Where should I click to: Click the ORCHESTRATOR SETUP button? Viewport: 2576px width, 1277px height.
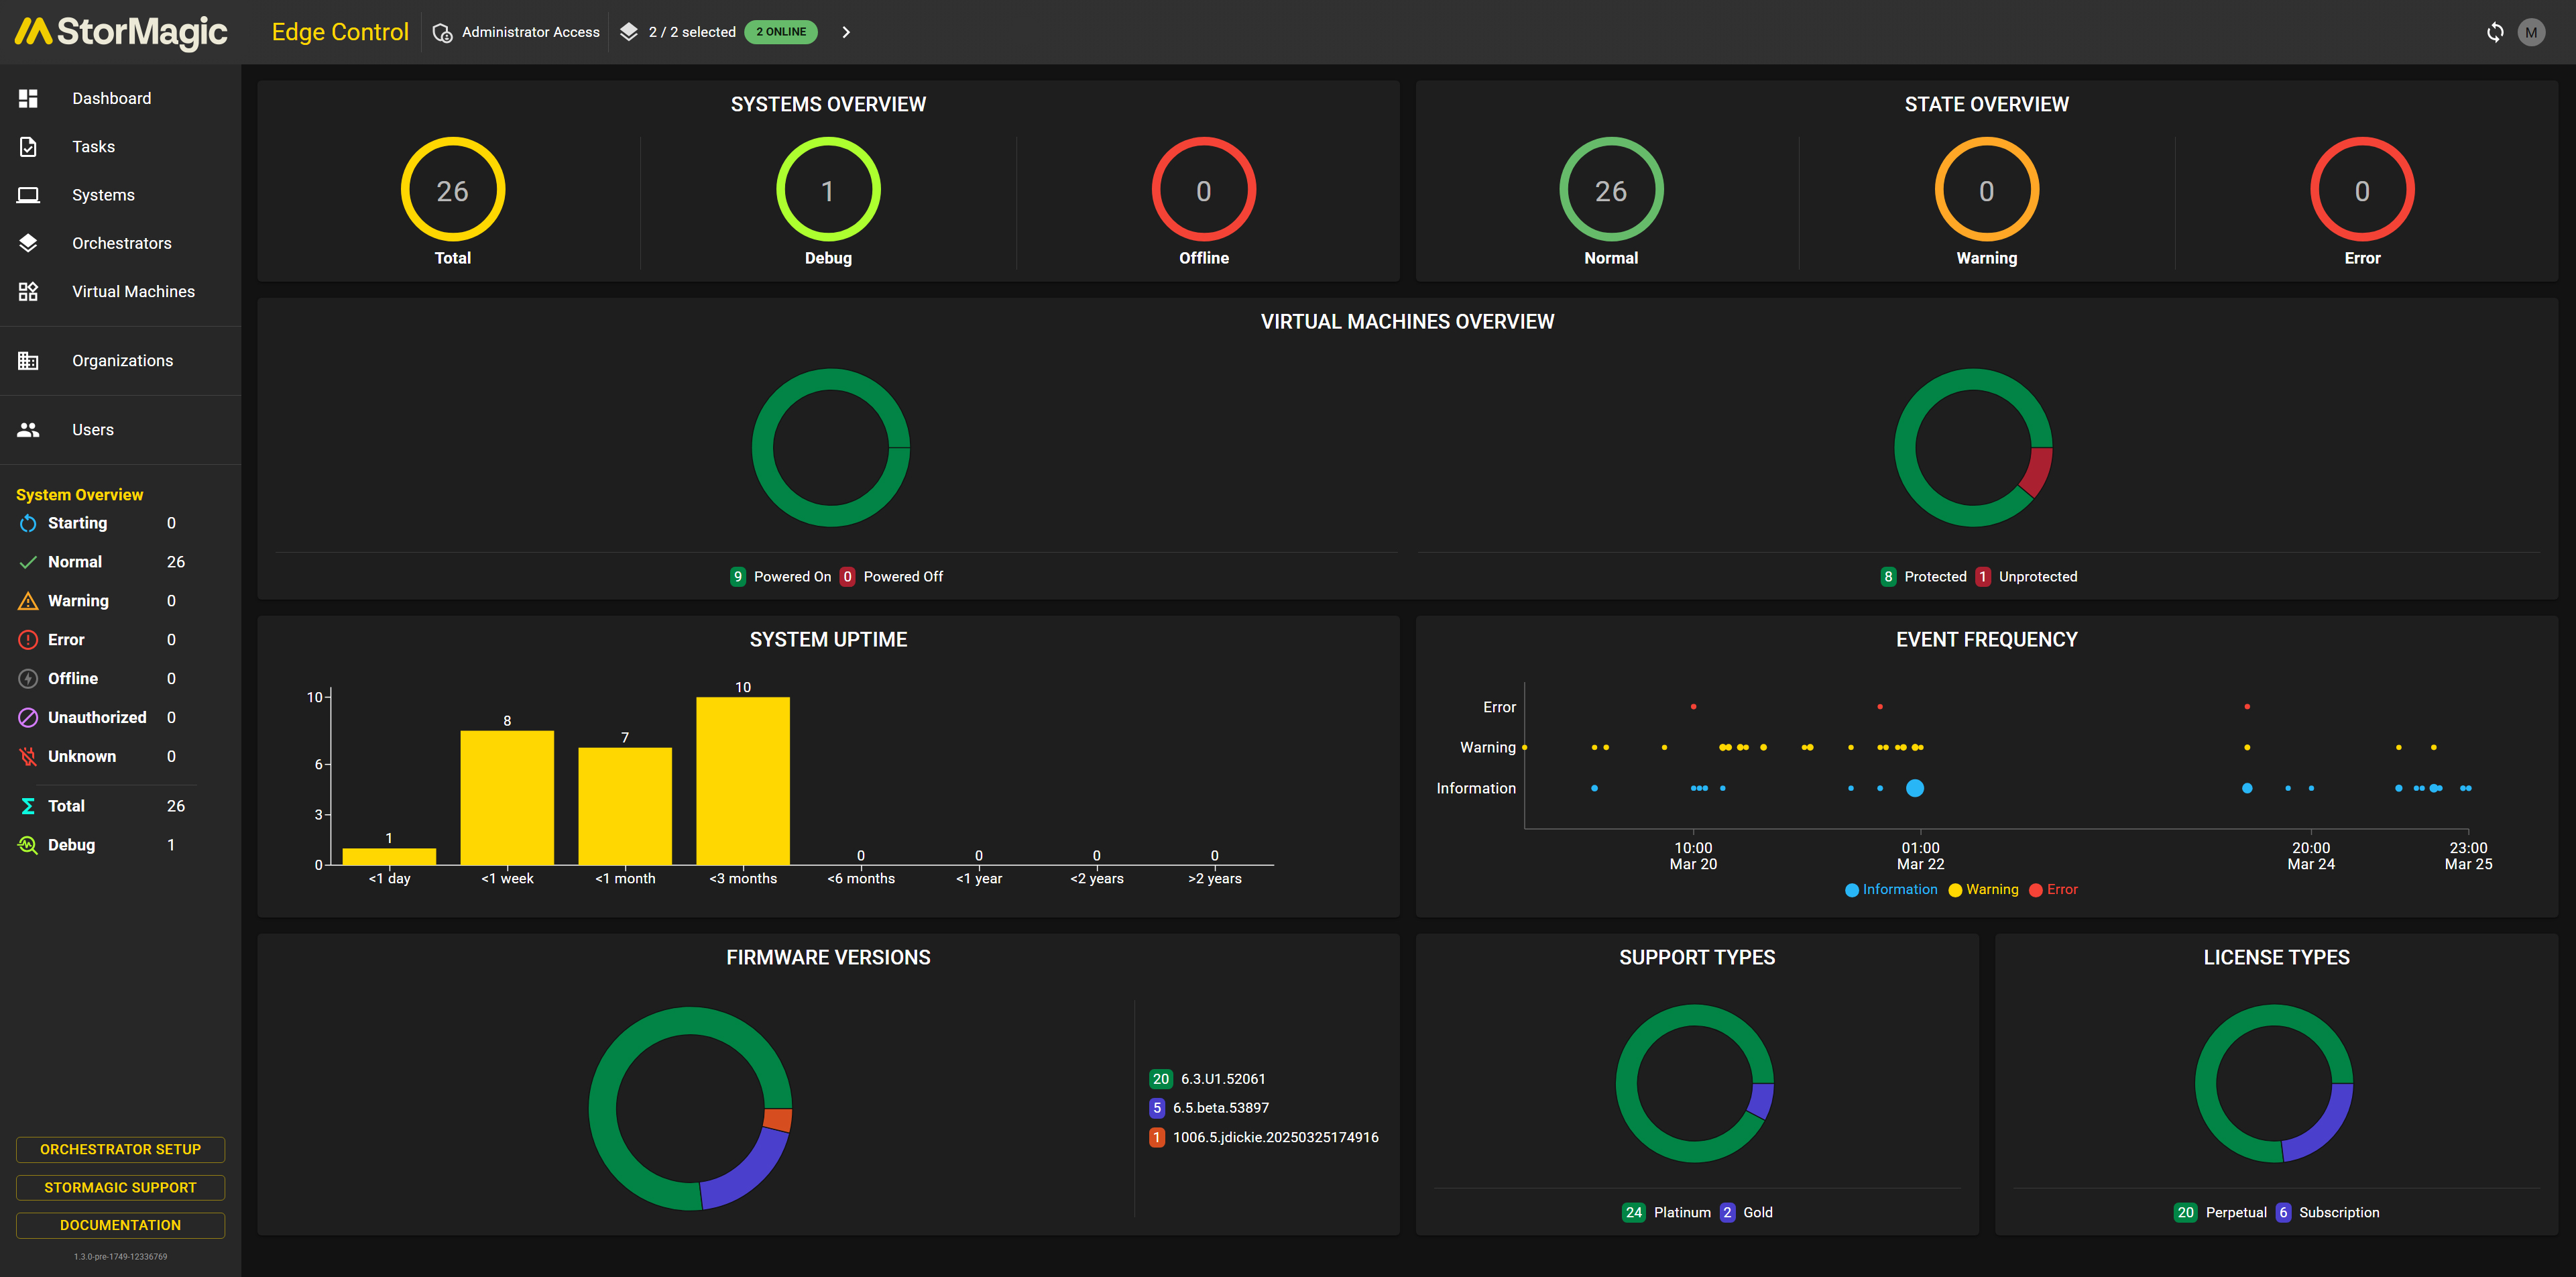120,1149
